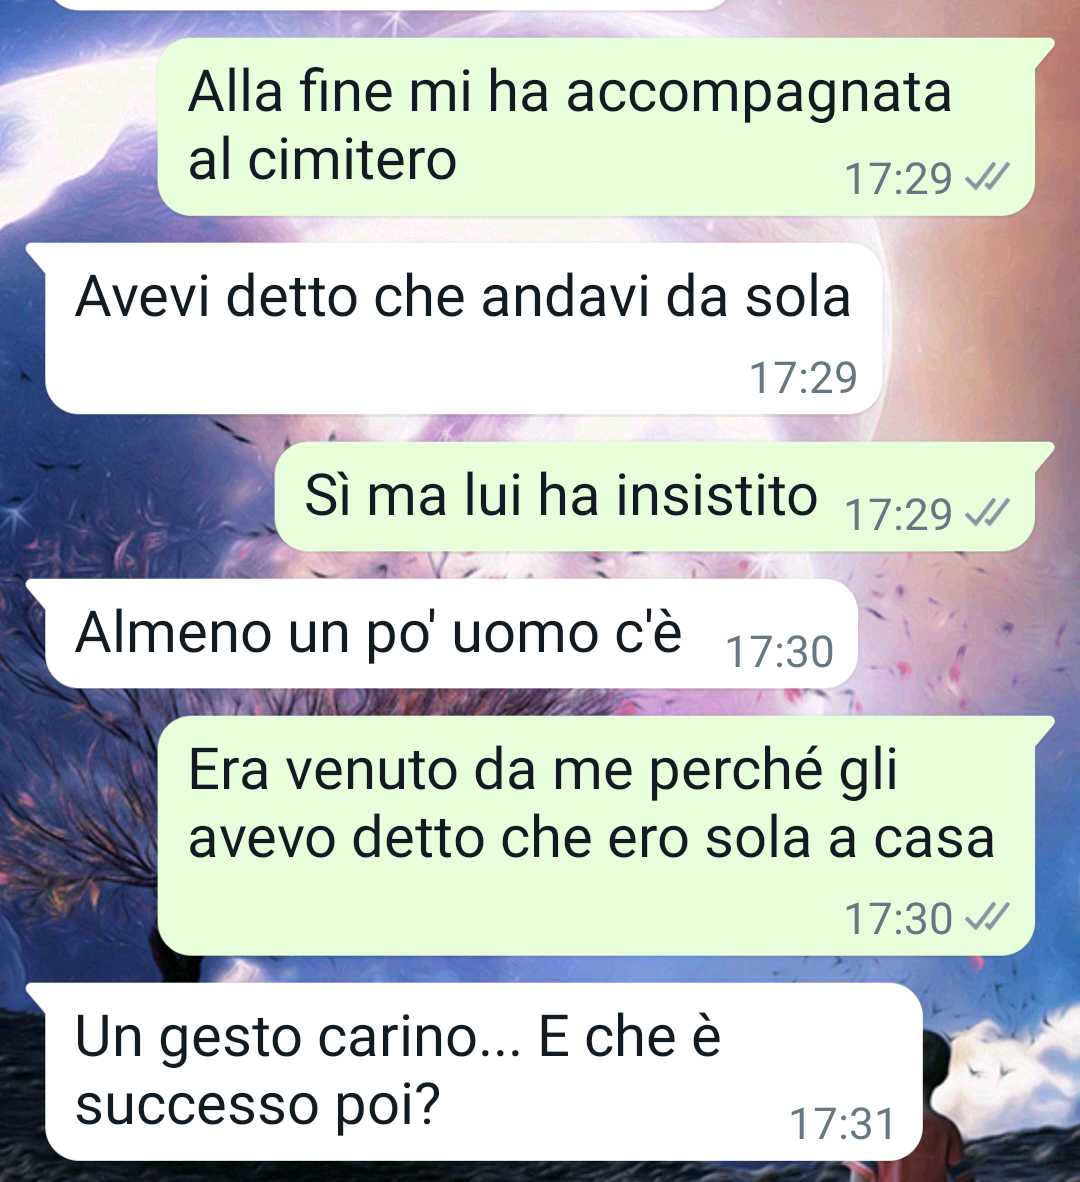Tap the 17:29 timestamp on 'al cimitero' message
The width and height of the screenshot is (1080, 1182).
pos(898,179)
